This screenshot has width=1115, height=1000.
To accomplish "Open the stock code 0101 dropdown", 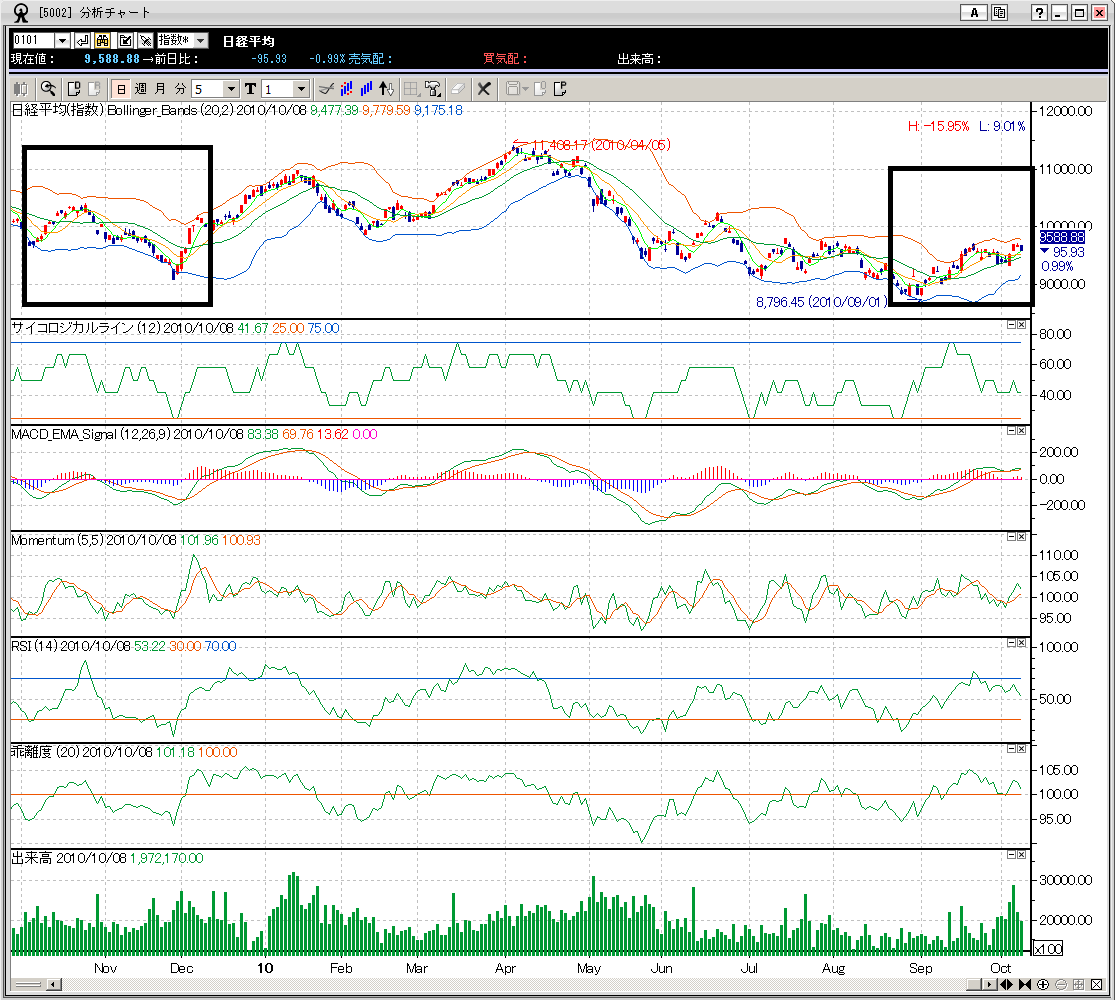I will click(62, 40).
